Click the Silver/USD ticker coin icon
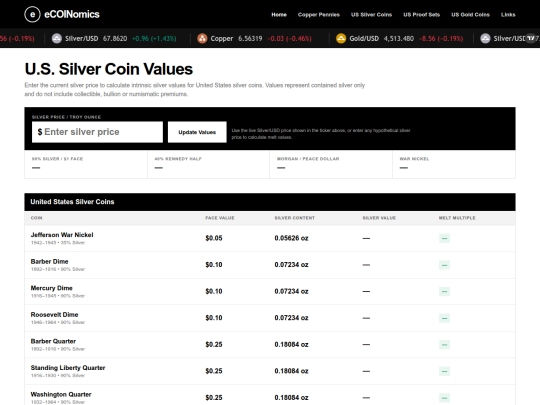 (57, 38)
